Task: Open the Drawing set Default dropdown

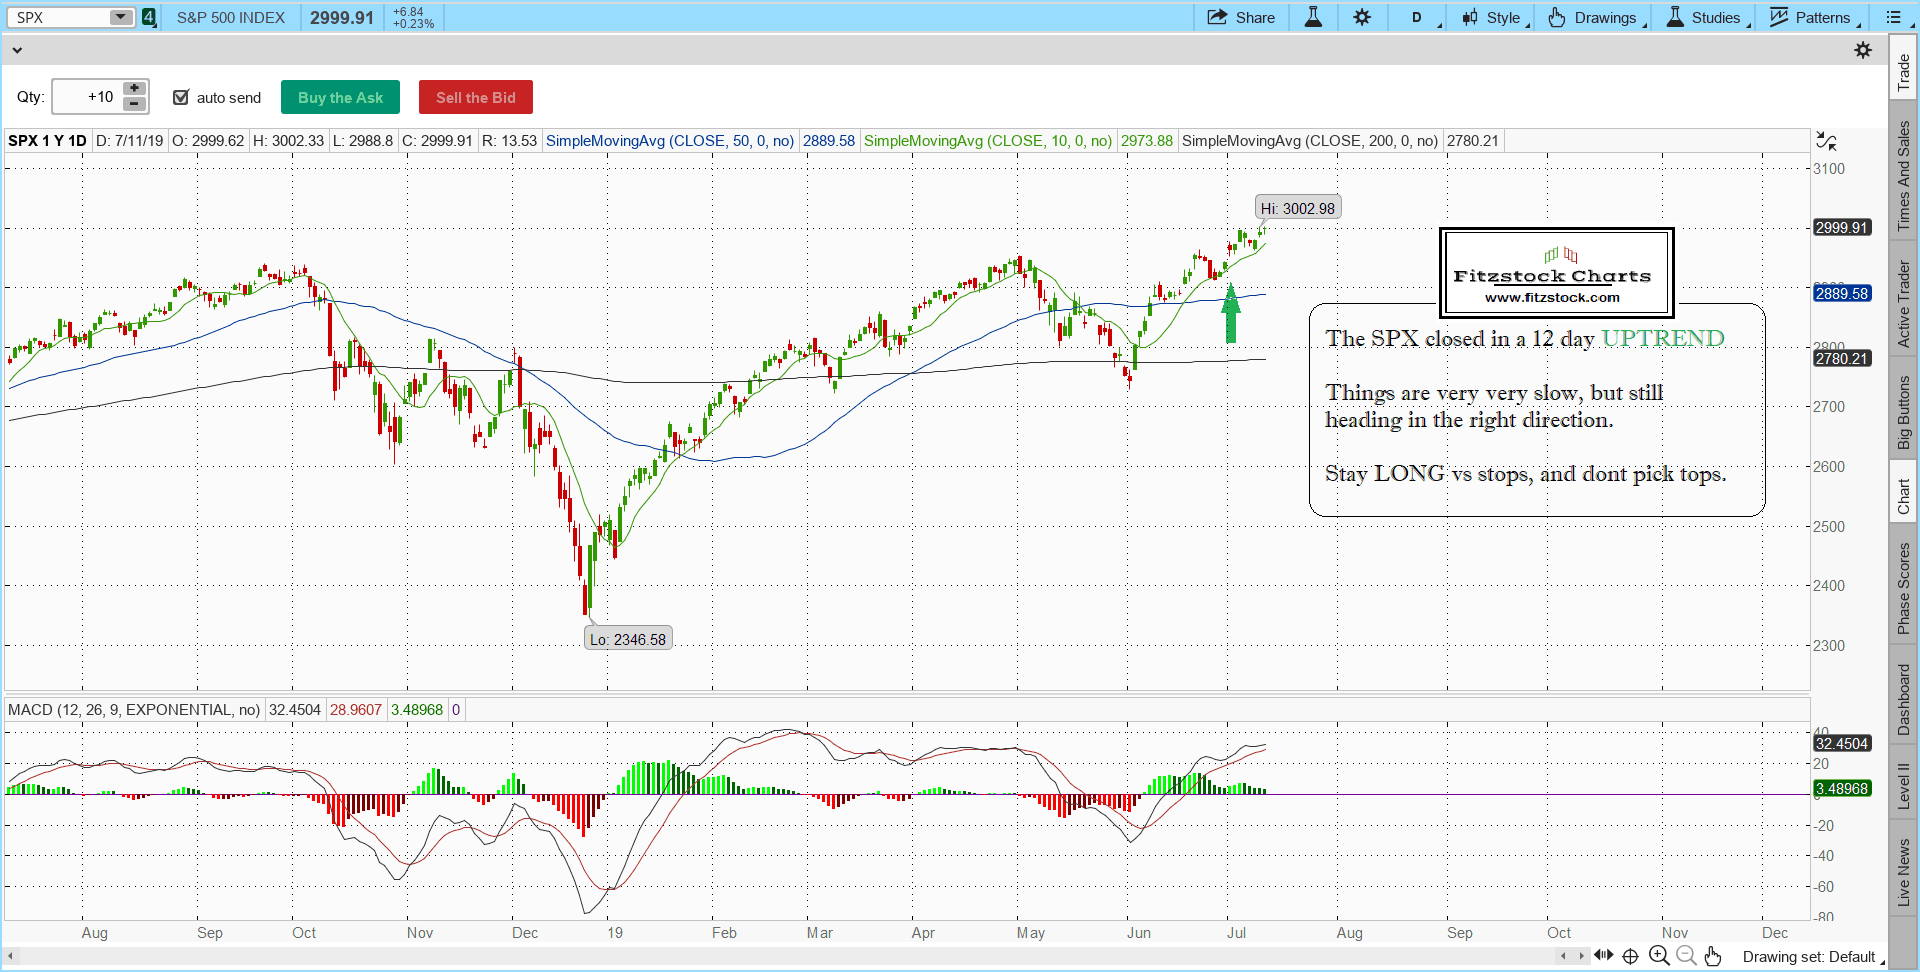Action: click(x=1812, y=957)
